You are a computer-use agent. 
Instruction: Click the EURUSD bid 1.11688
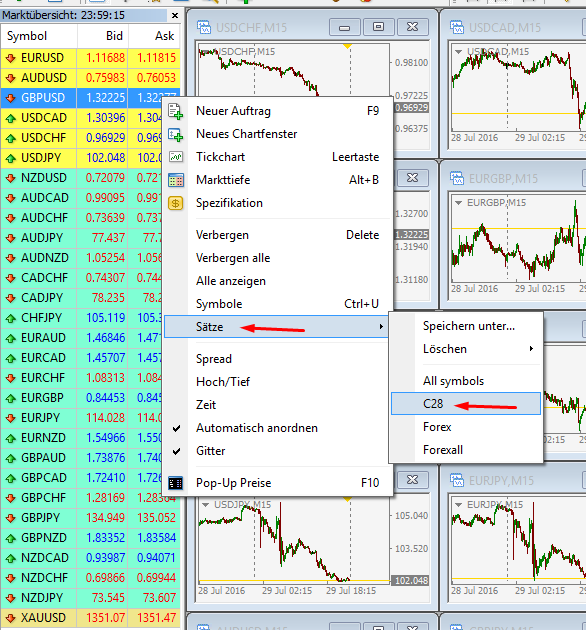click(x=105, y=58)
